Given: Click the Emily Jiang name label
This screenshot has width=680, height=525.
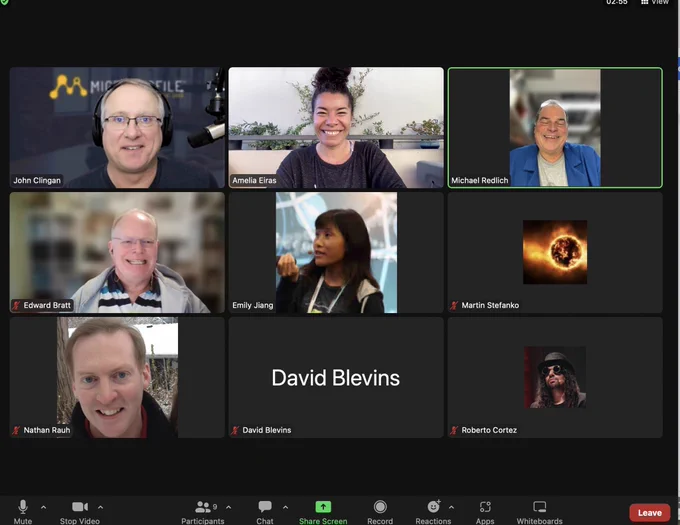Looking at the screenshot, I should (253, 305).
